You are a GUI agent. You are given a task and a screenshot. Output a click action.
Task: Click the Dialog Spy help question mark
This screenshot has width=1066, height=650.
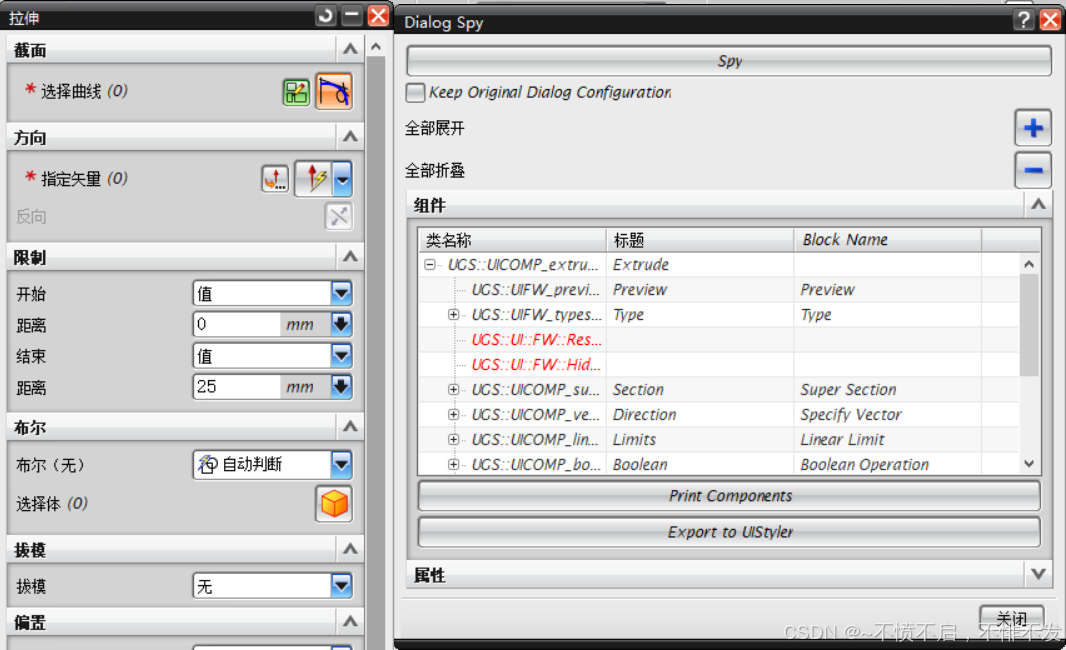pyautogui.click(x=1022, y=21)
